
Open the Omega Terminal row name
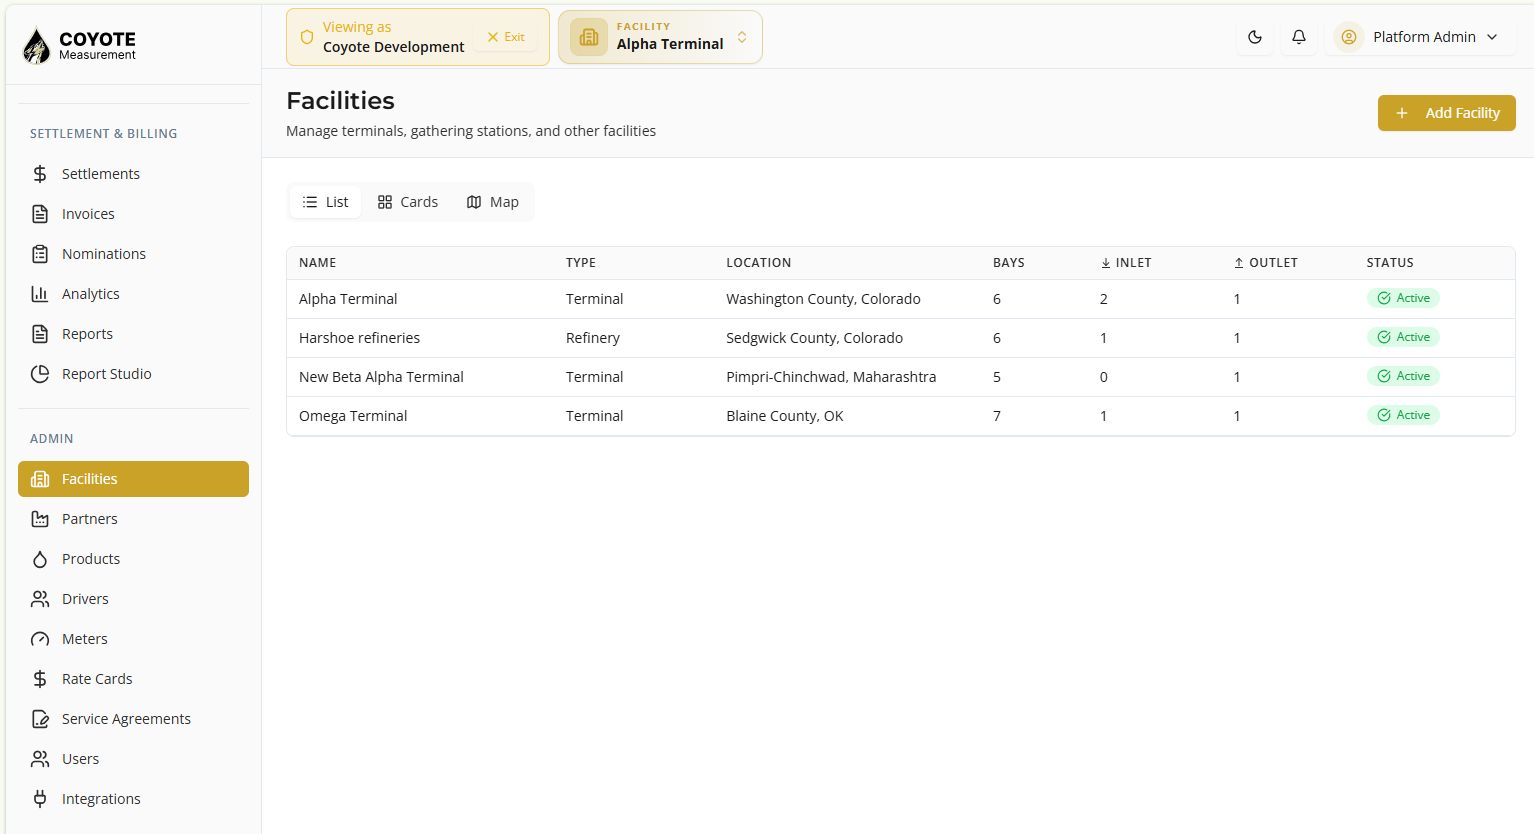(x=353, y=416)
